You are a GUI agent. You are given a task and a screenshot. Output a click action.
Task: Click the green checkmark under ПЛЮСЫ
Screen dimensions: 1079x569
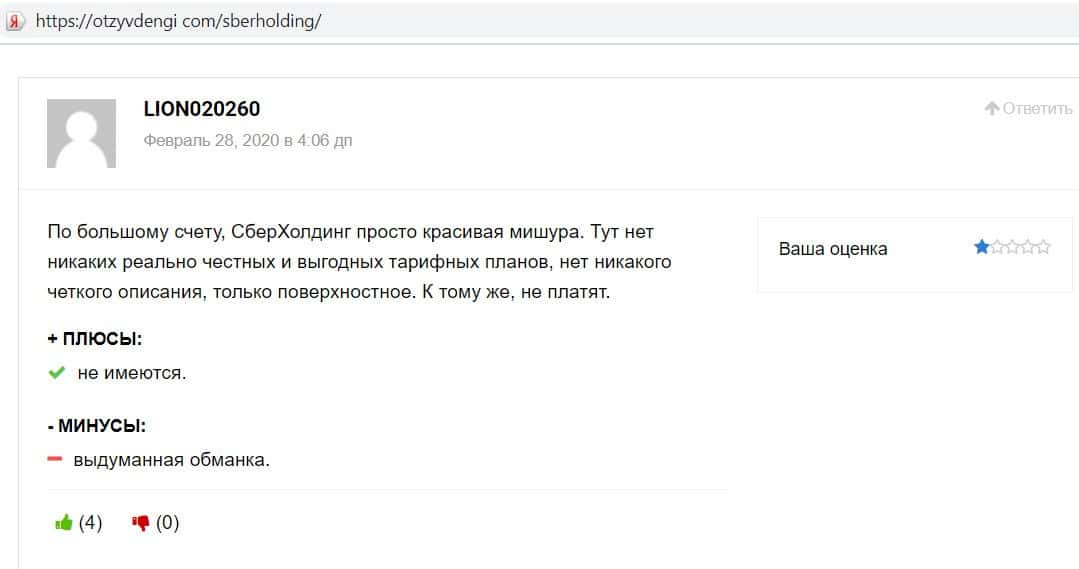[x=57, y=373]
